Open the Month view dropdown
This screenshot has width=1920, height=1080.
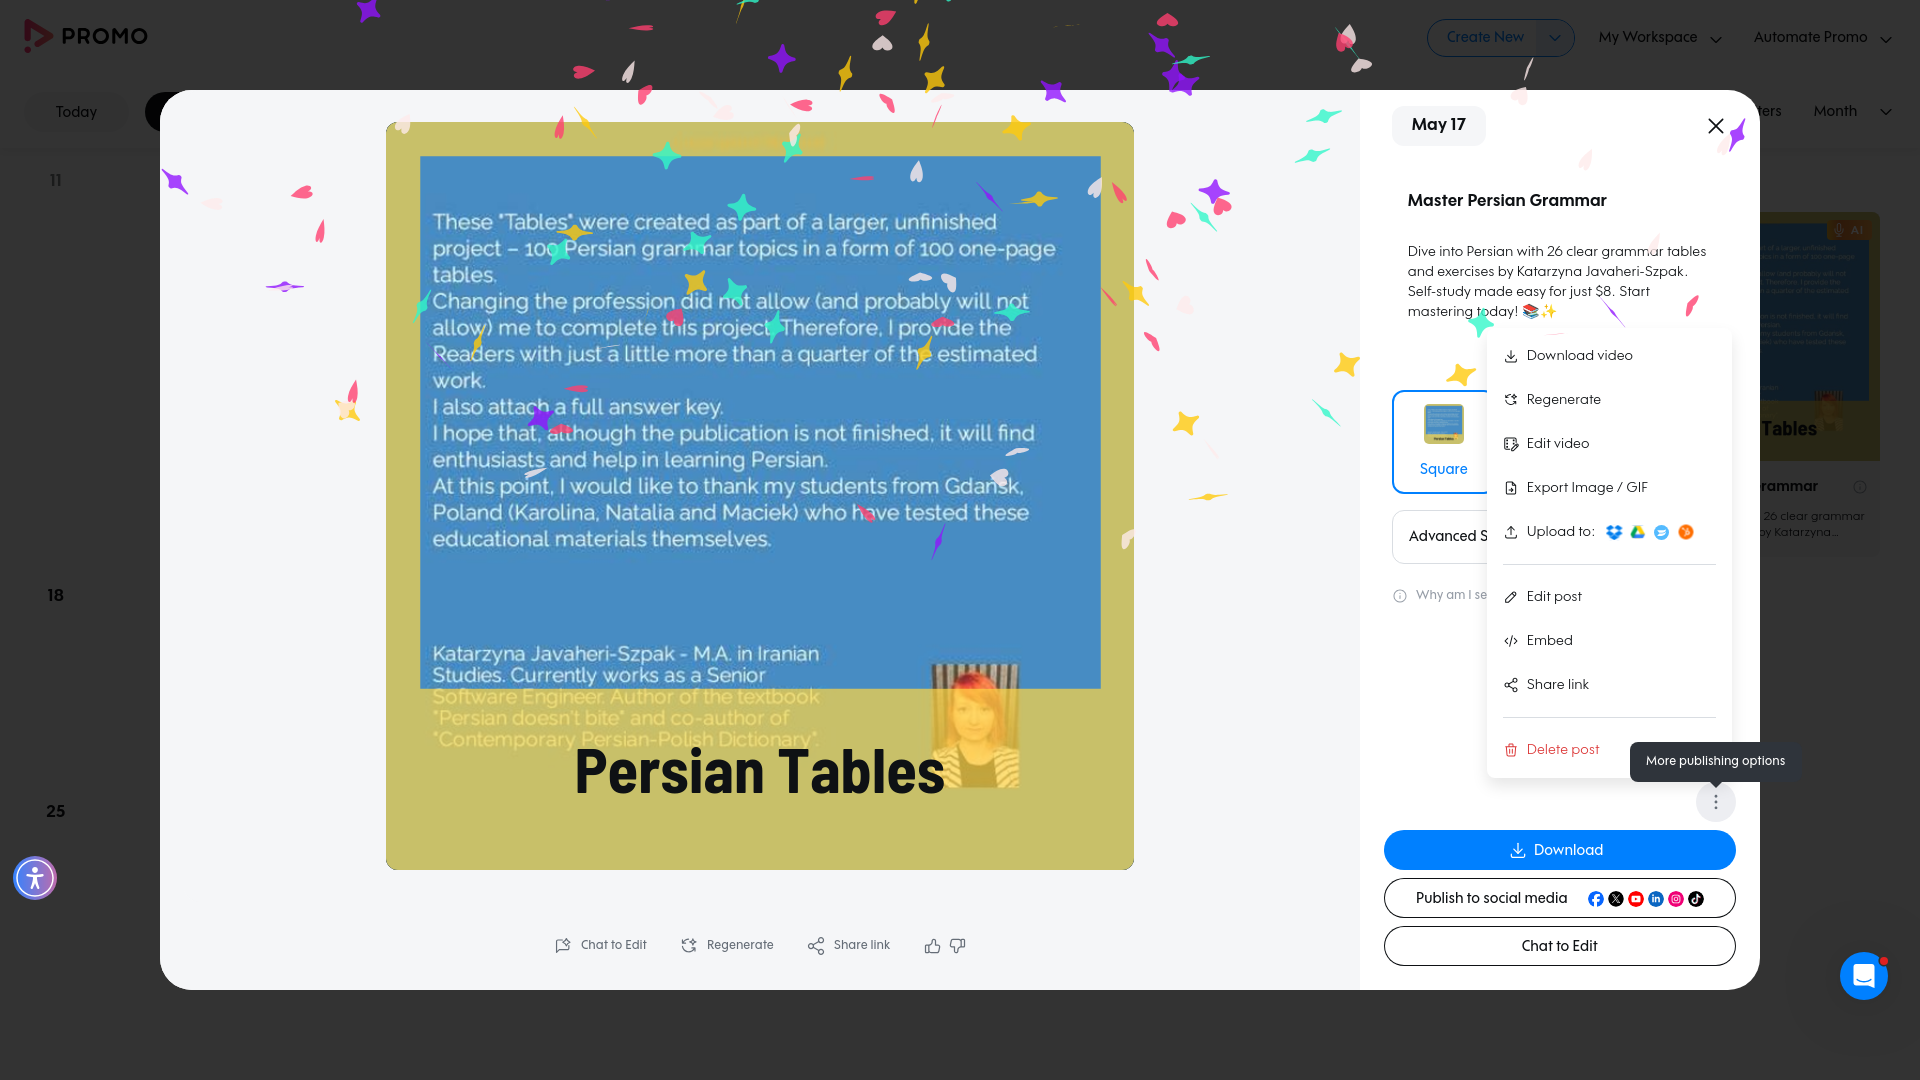(x=1852, y=111)
